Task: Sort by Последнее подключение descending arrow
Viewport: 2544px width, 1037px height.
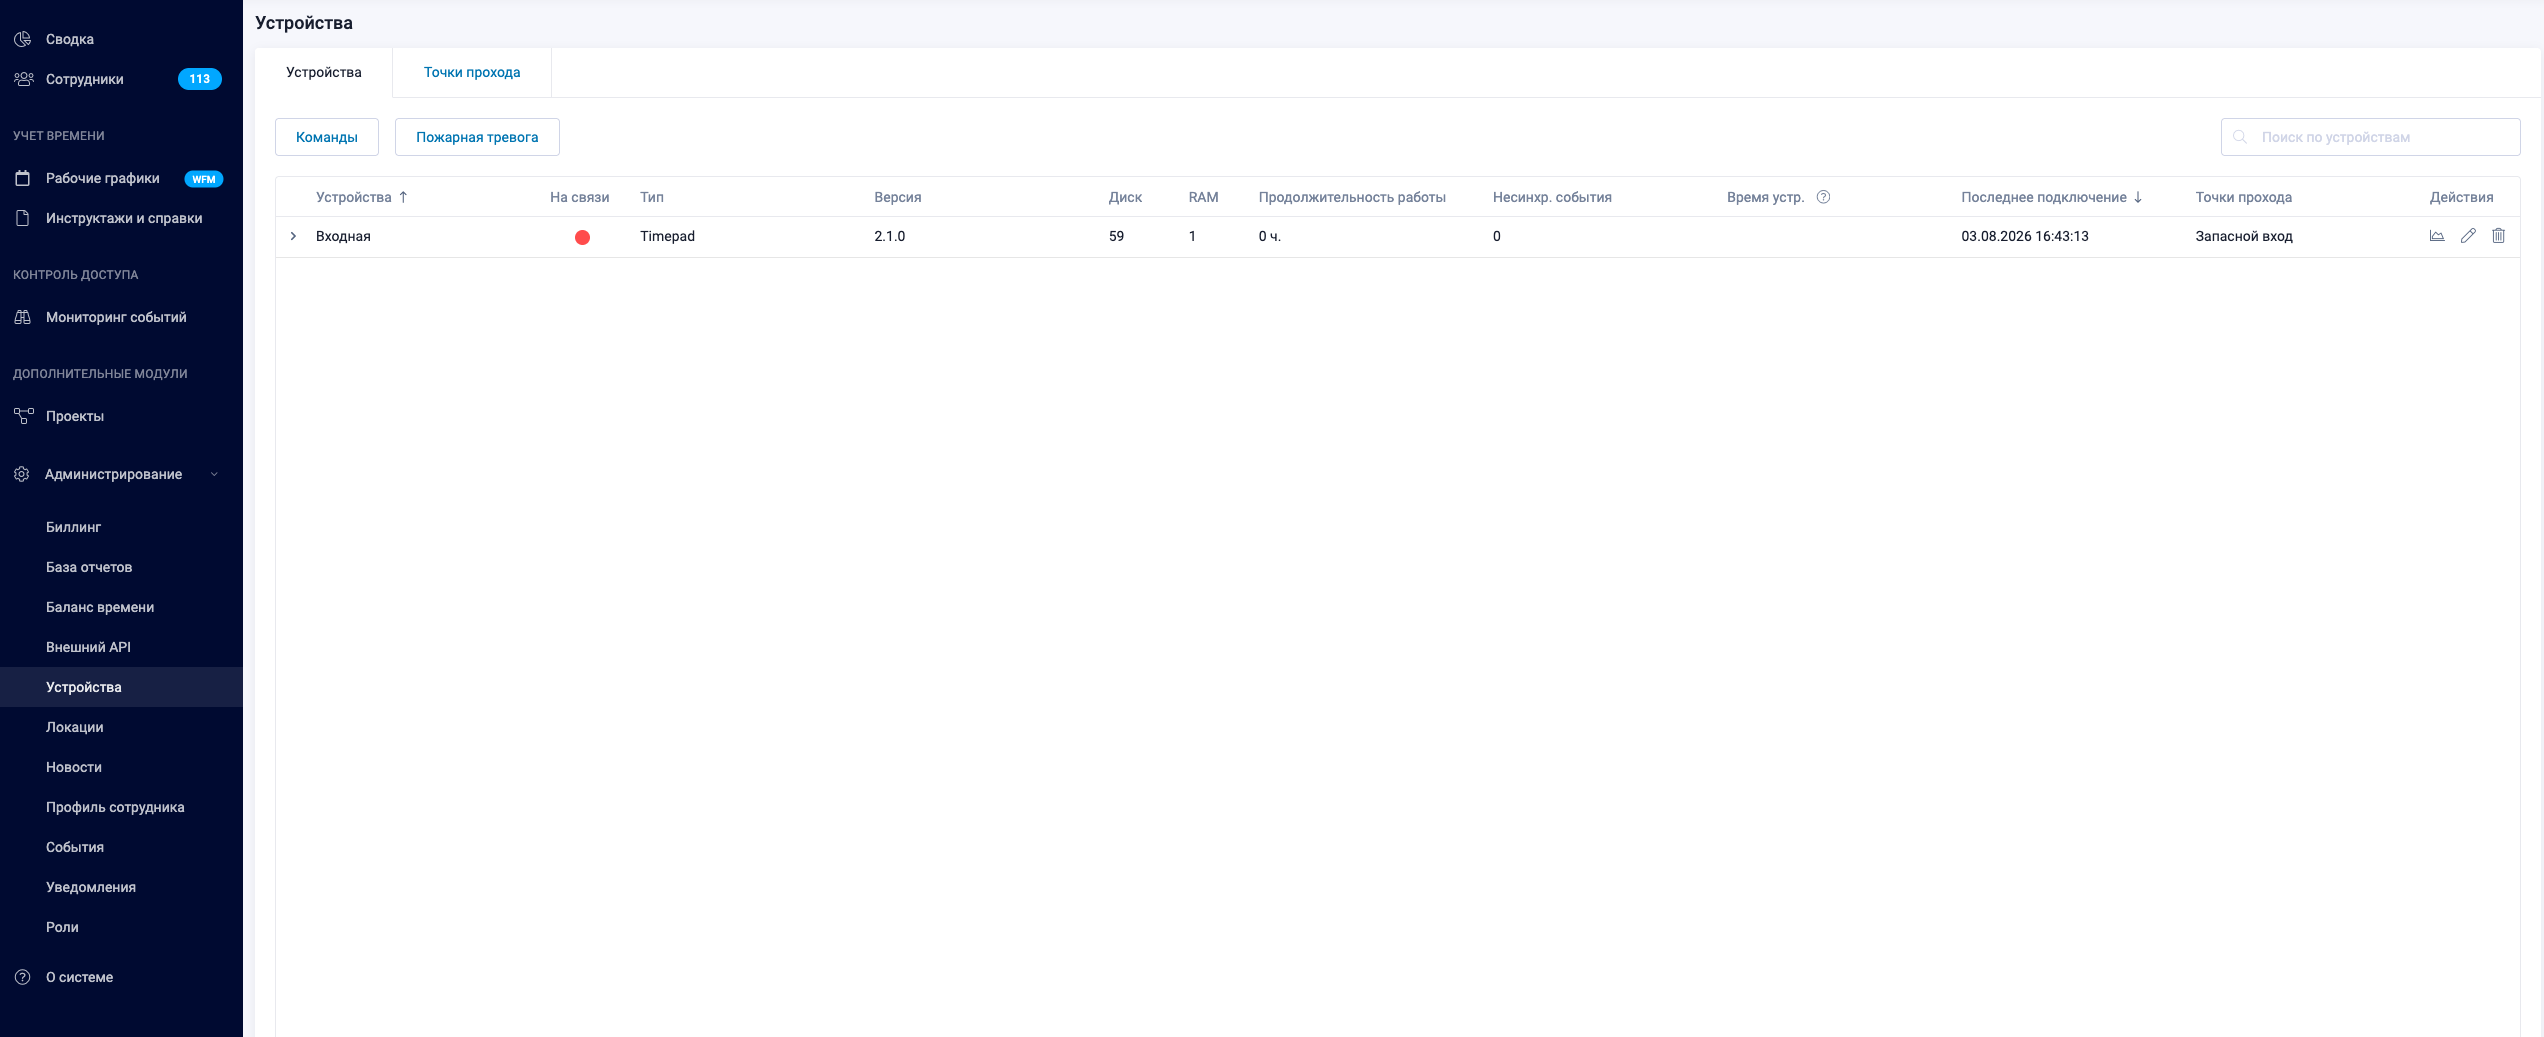Action: point(2138,197)
